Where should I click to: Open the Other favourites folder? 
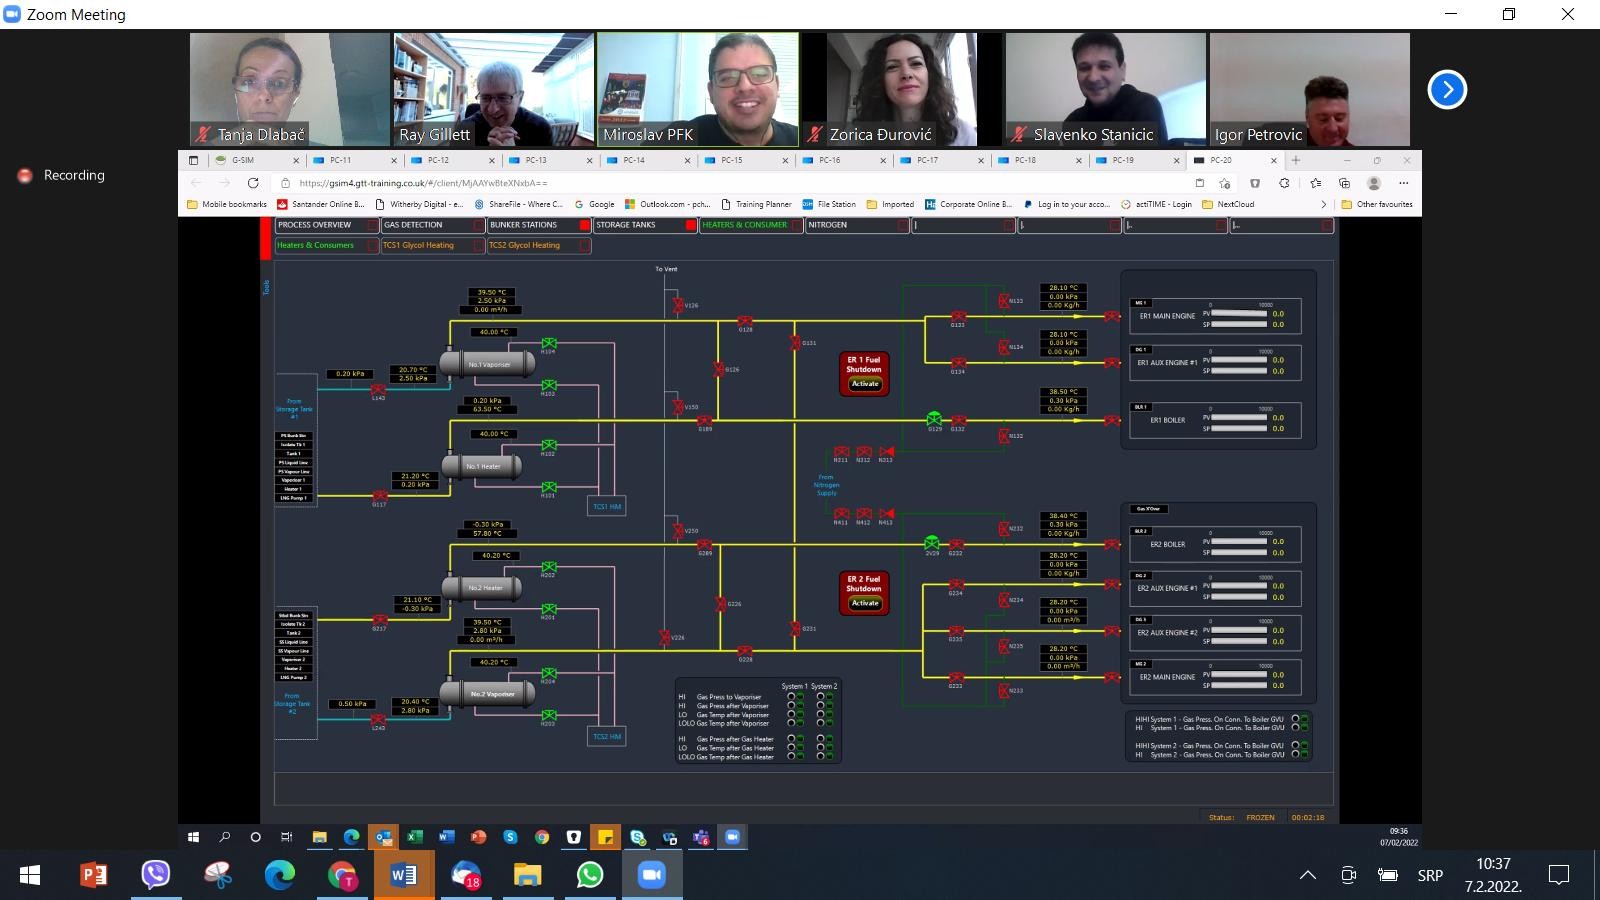pos(1377,204)
